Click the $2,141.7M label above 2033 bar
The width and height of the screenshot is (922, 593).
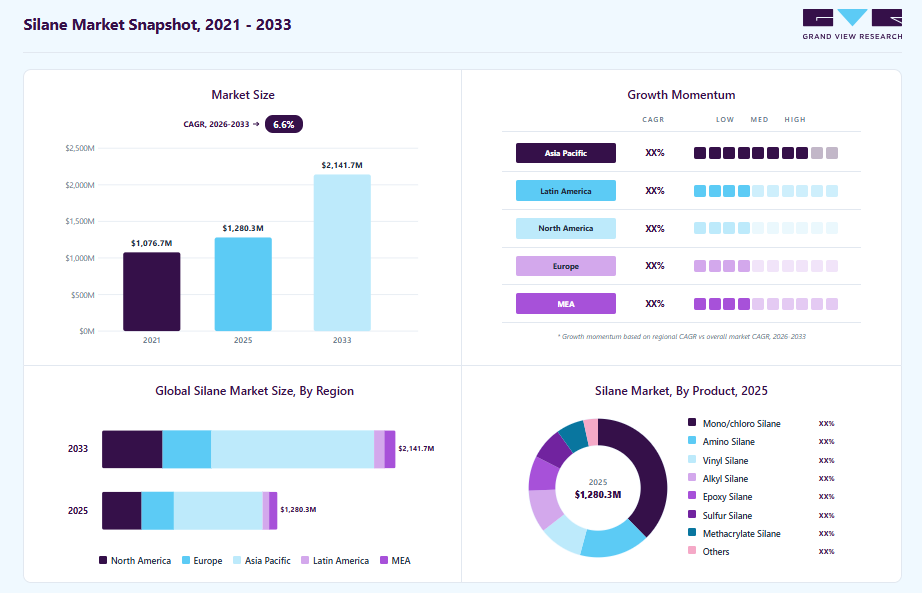pyautogui.click(x=342, y=165)
